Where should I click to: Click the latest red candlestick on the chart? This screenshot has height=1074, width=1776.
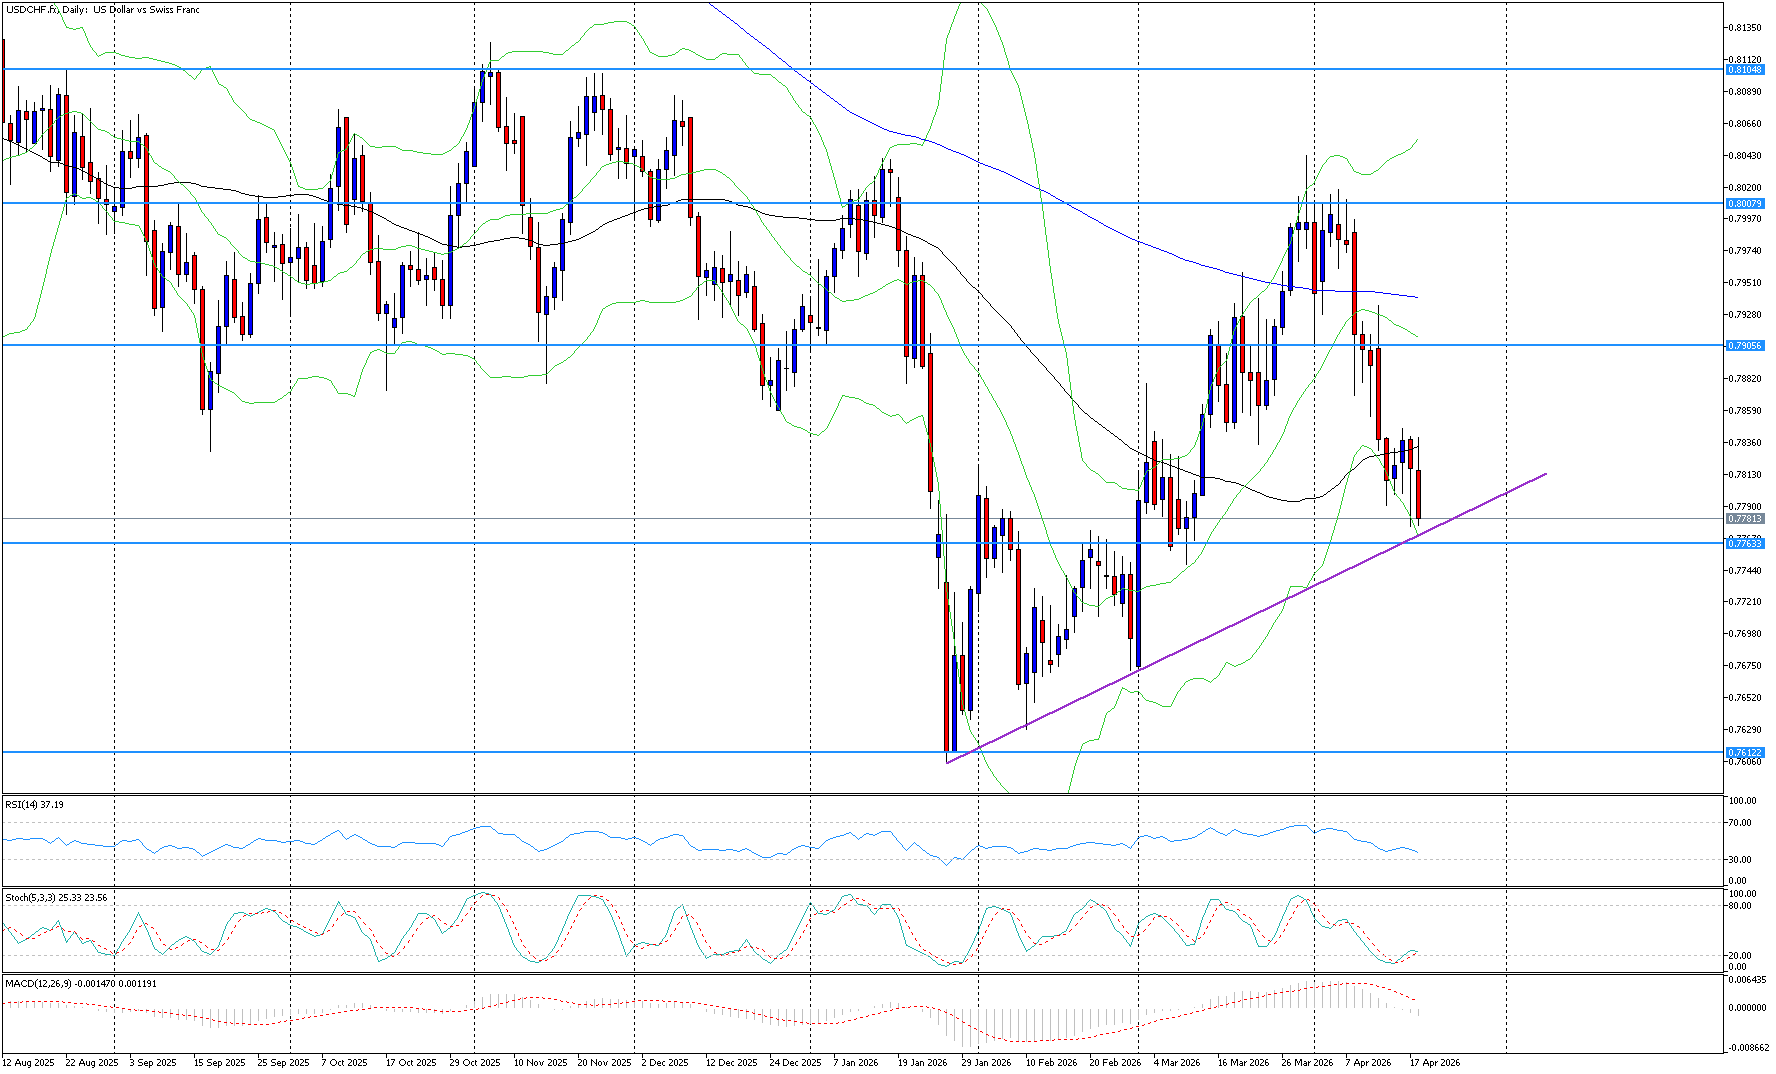pyautogui.click(x=1418, y=493)
